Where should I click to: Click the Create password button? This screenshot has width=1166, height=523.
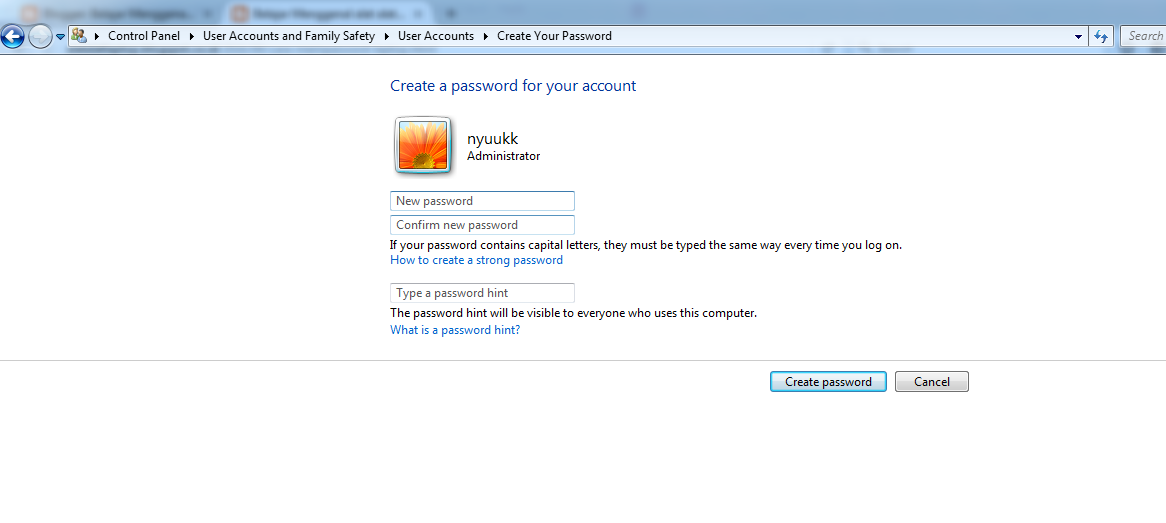[x=828, y=382]
